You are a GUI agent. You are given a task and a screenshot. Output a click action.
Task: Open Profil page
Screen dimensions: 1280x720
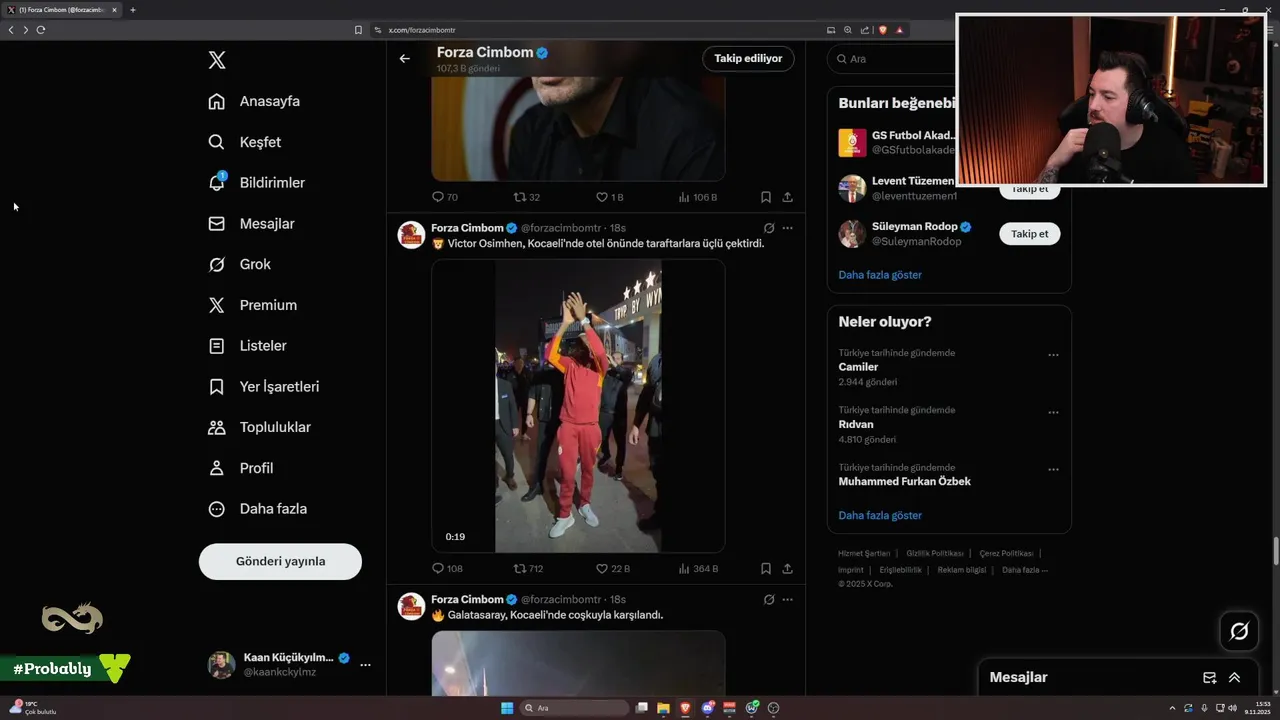240,468
